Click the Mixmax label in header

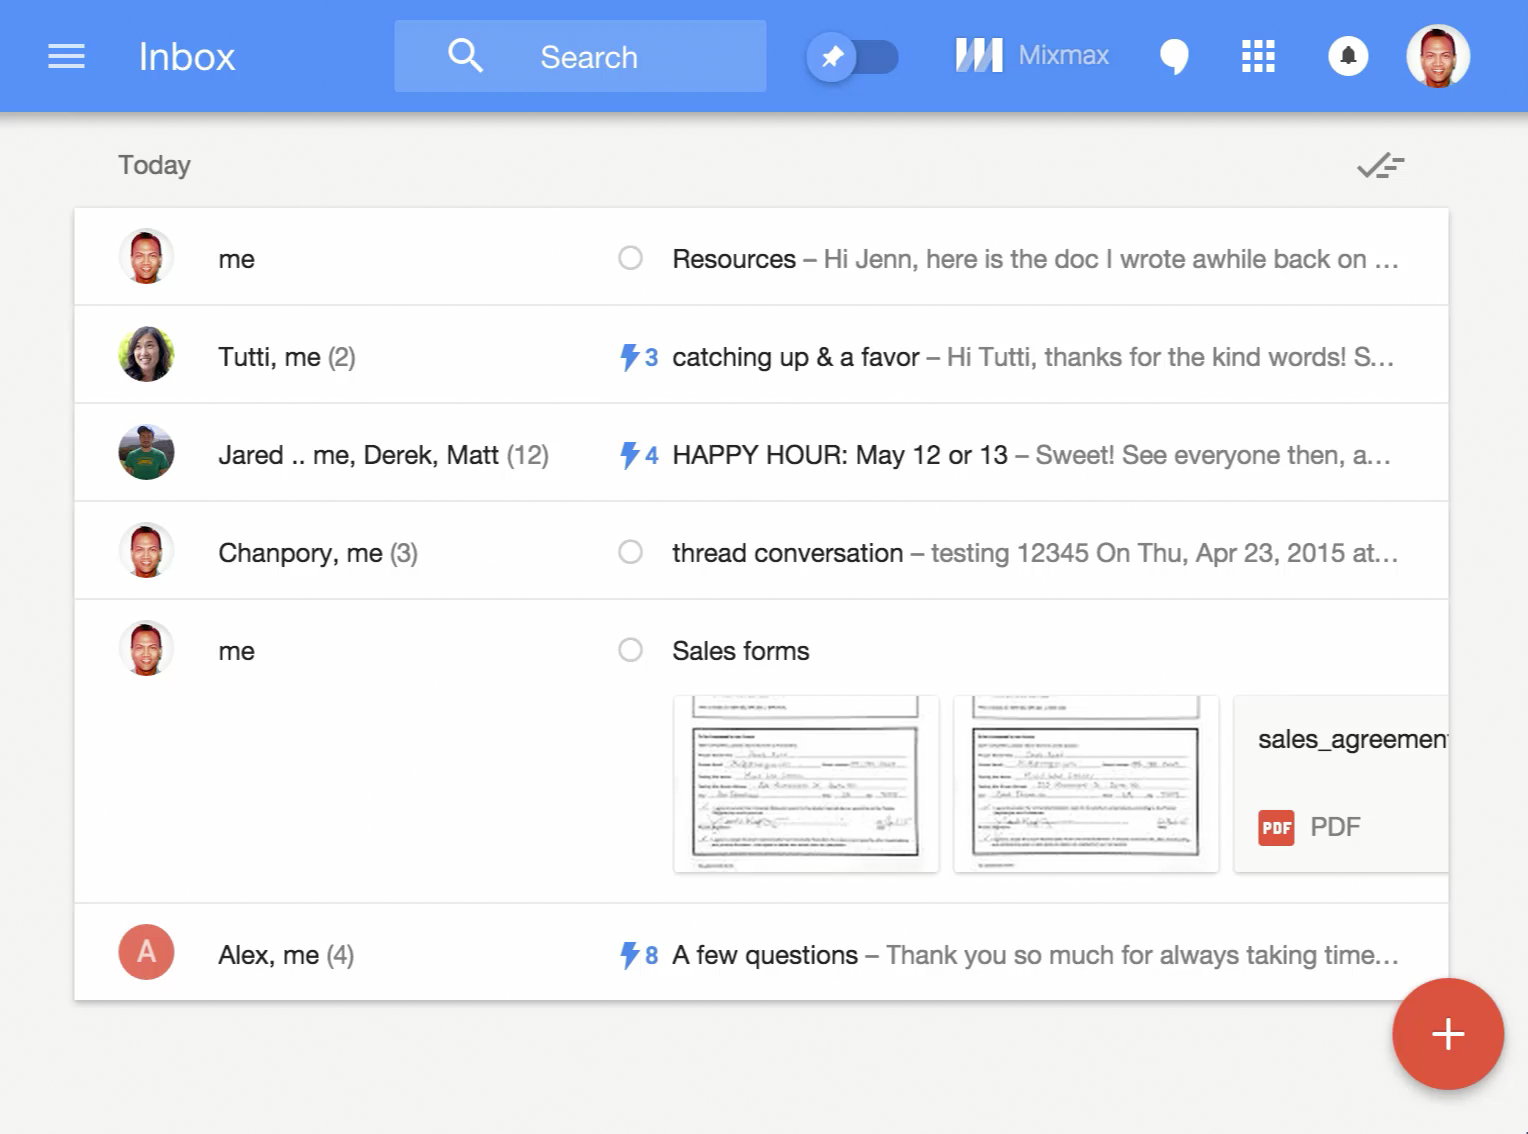click(x=1064, y=55)
